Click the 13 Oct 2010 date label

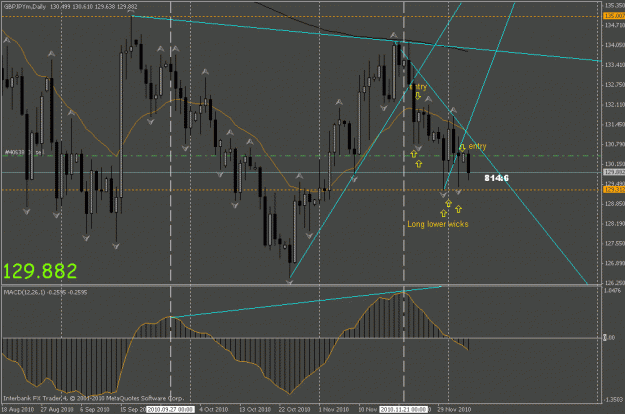[255, 409]
